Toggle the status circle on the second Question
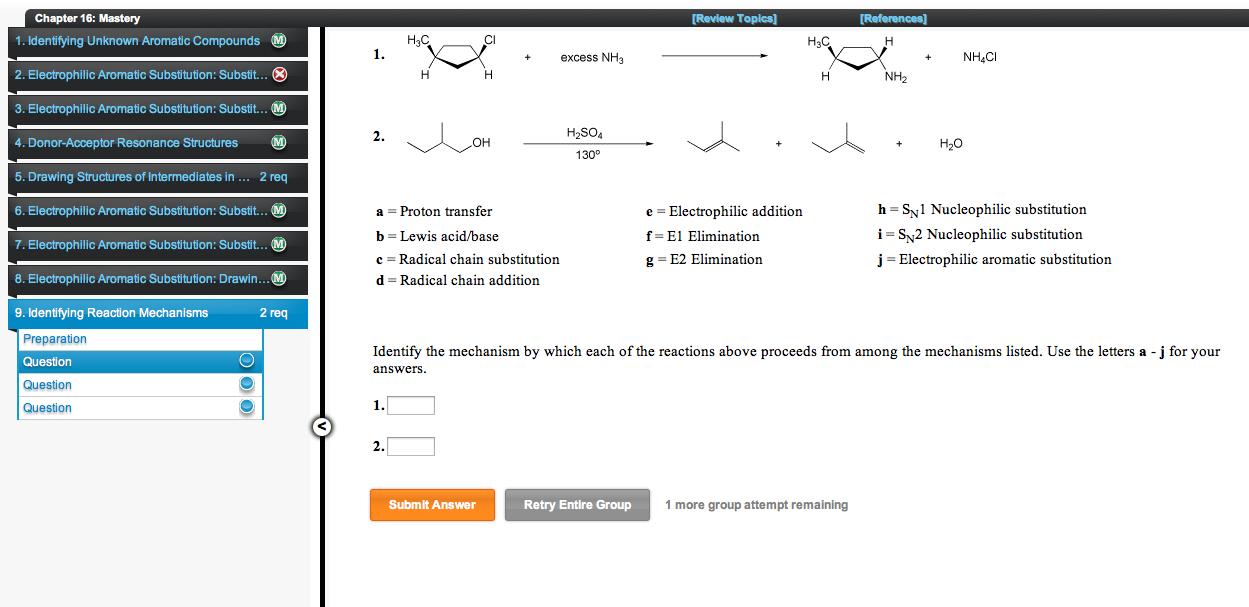Screen dimensions: 1249x607 point(246,384)
